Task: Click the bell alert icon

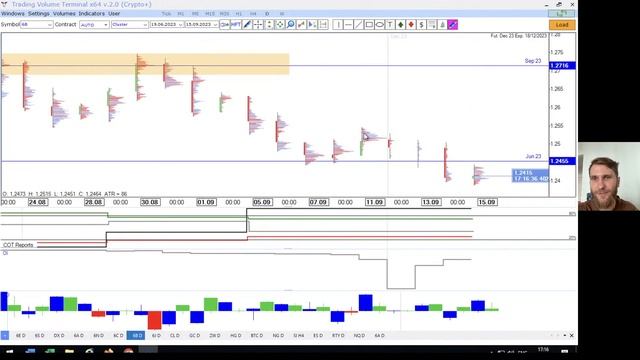Action: pos(442,24)
